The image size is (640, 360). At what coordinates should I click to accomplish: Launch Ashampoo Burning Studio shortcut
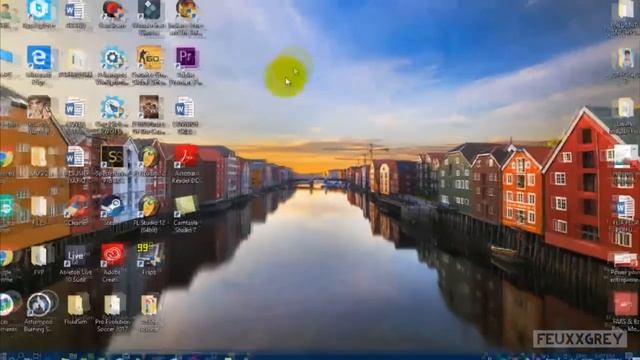[39, 305]
